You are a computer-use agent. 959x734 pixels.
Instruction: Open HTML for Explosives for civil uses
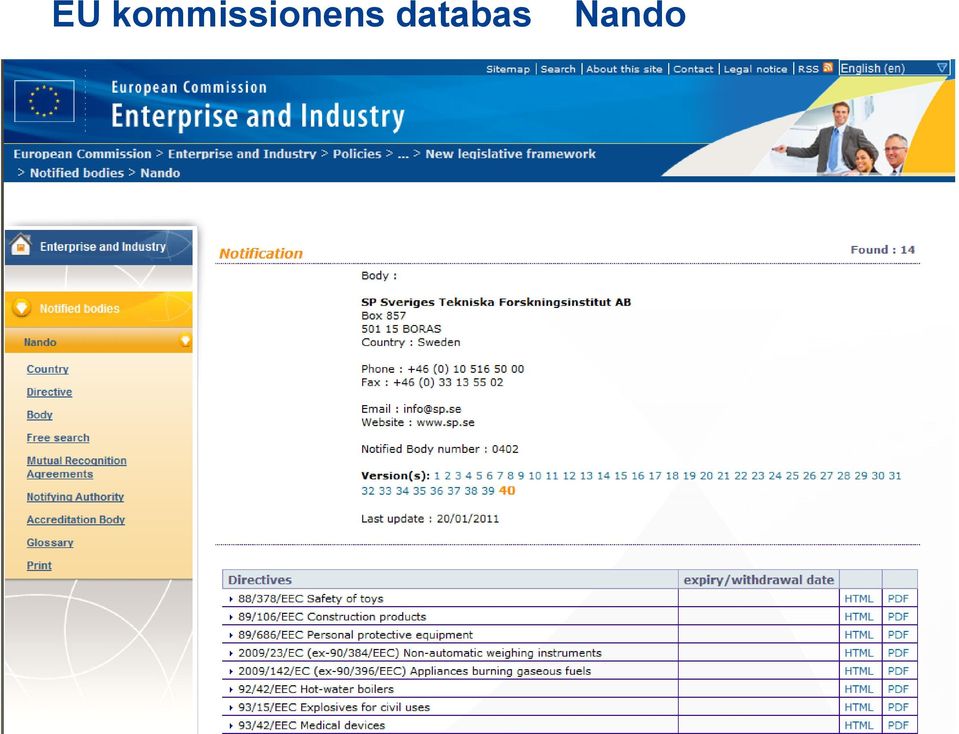tap(859, 707)
